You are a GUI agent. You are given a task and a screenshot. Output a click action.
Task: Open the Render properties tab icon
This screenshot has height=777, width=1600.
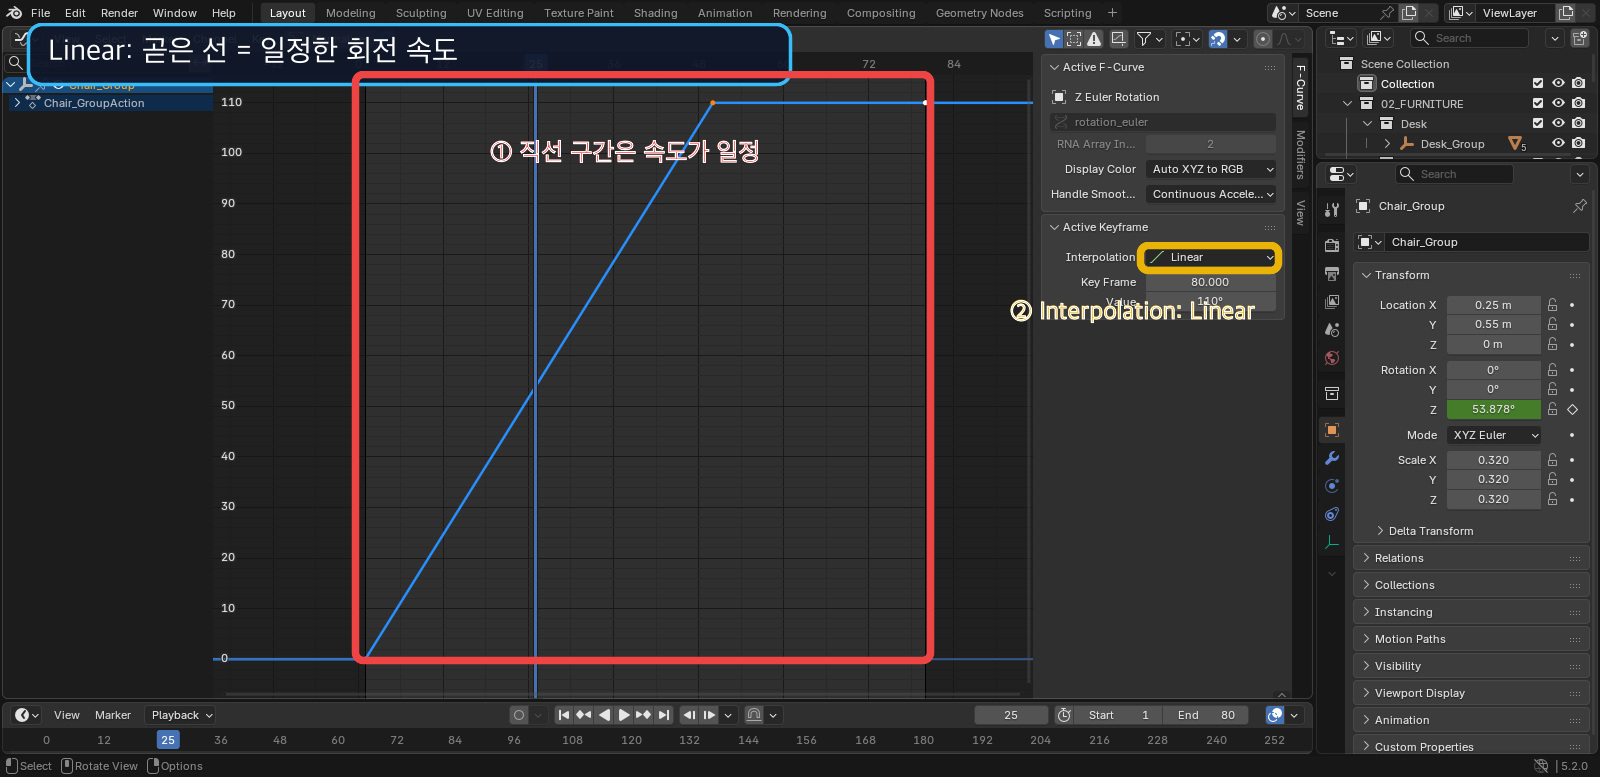[x=1332, y=245]
